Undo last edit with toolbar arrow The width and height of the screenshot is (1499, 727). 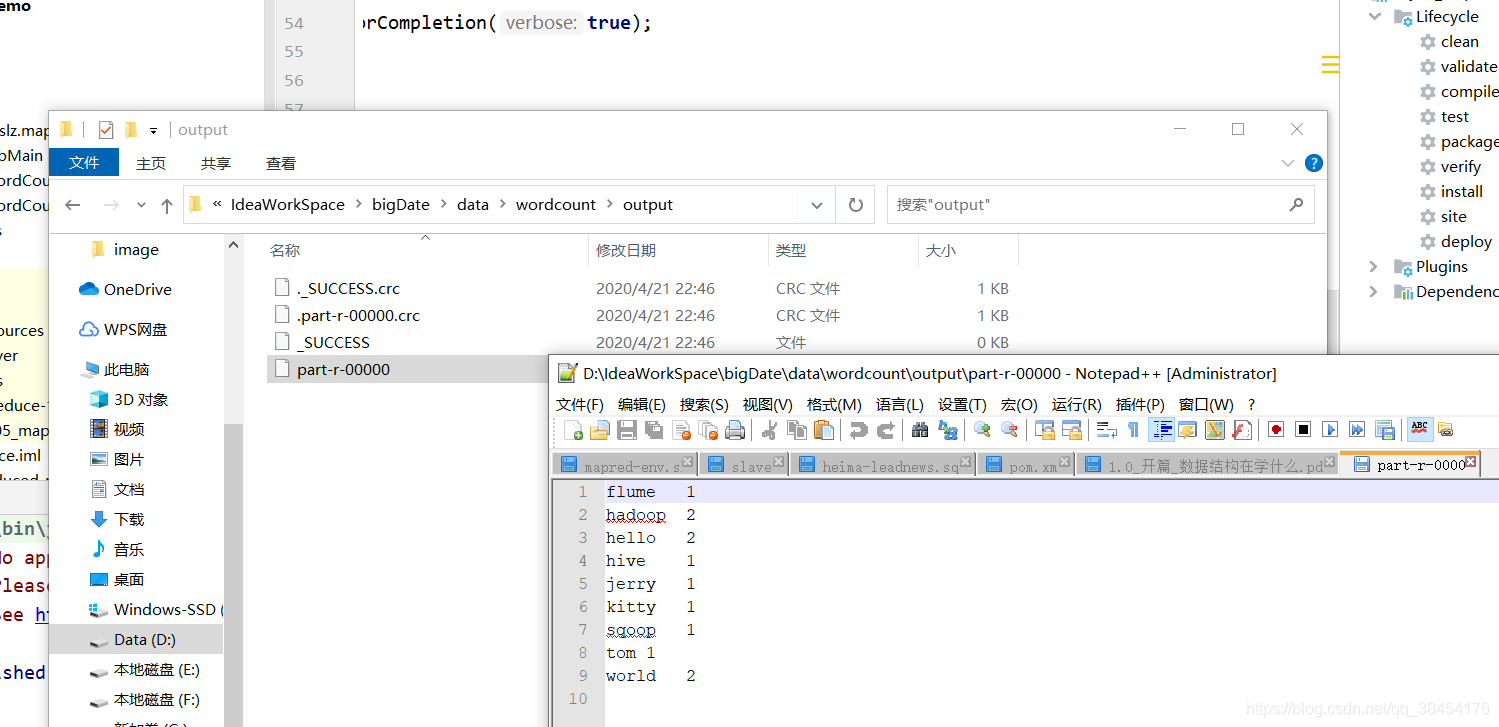point(858,430)
